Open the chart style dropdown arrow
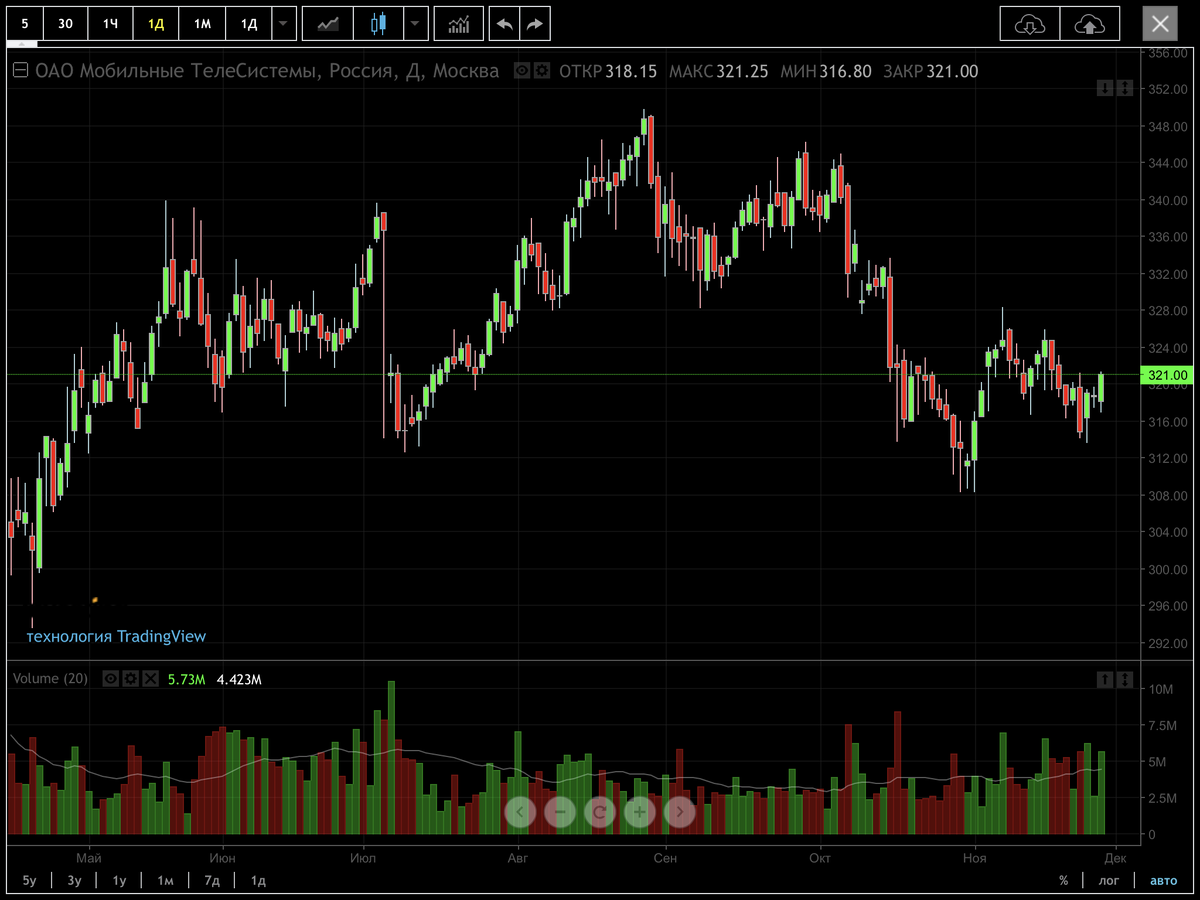This screenshot has height=900, width=1200. (x=417, y=24)
